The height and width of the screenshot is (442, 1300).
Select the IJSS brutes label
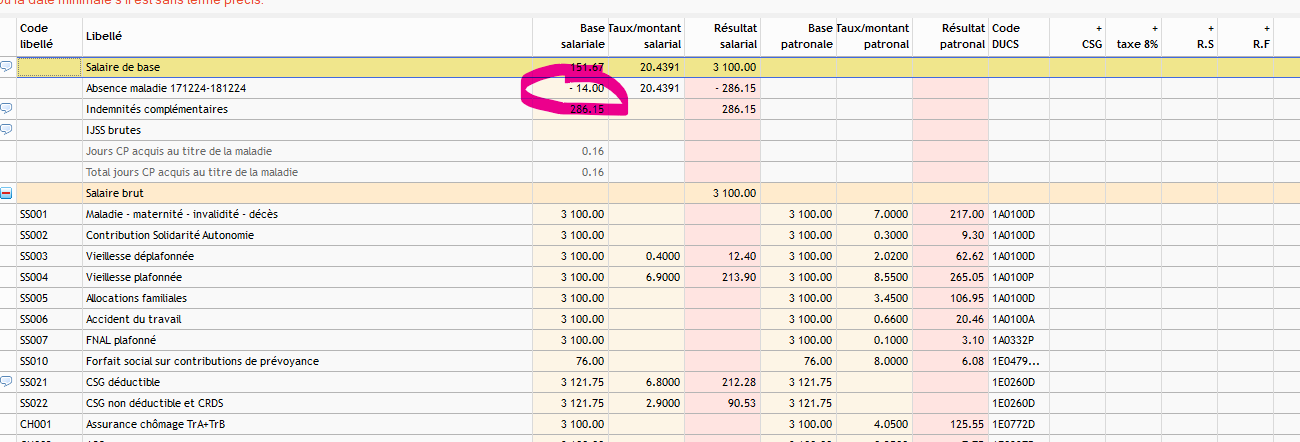tap(113, 130)
